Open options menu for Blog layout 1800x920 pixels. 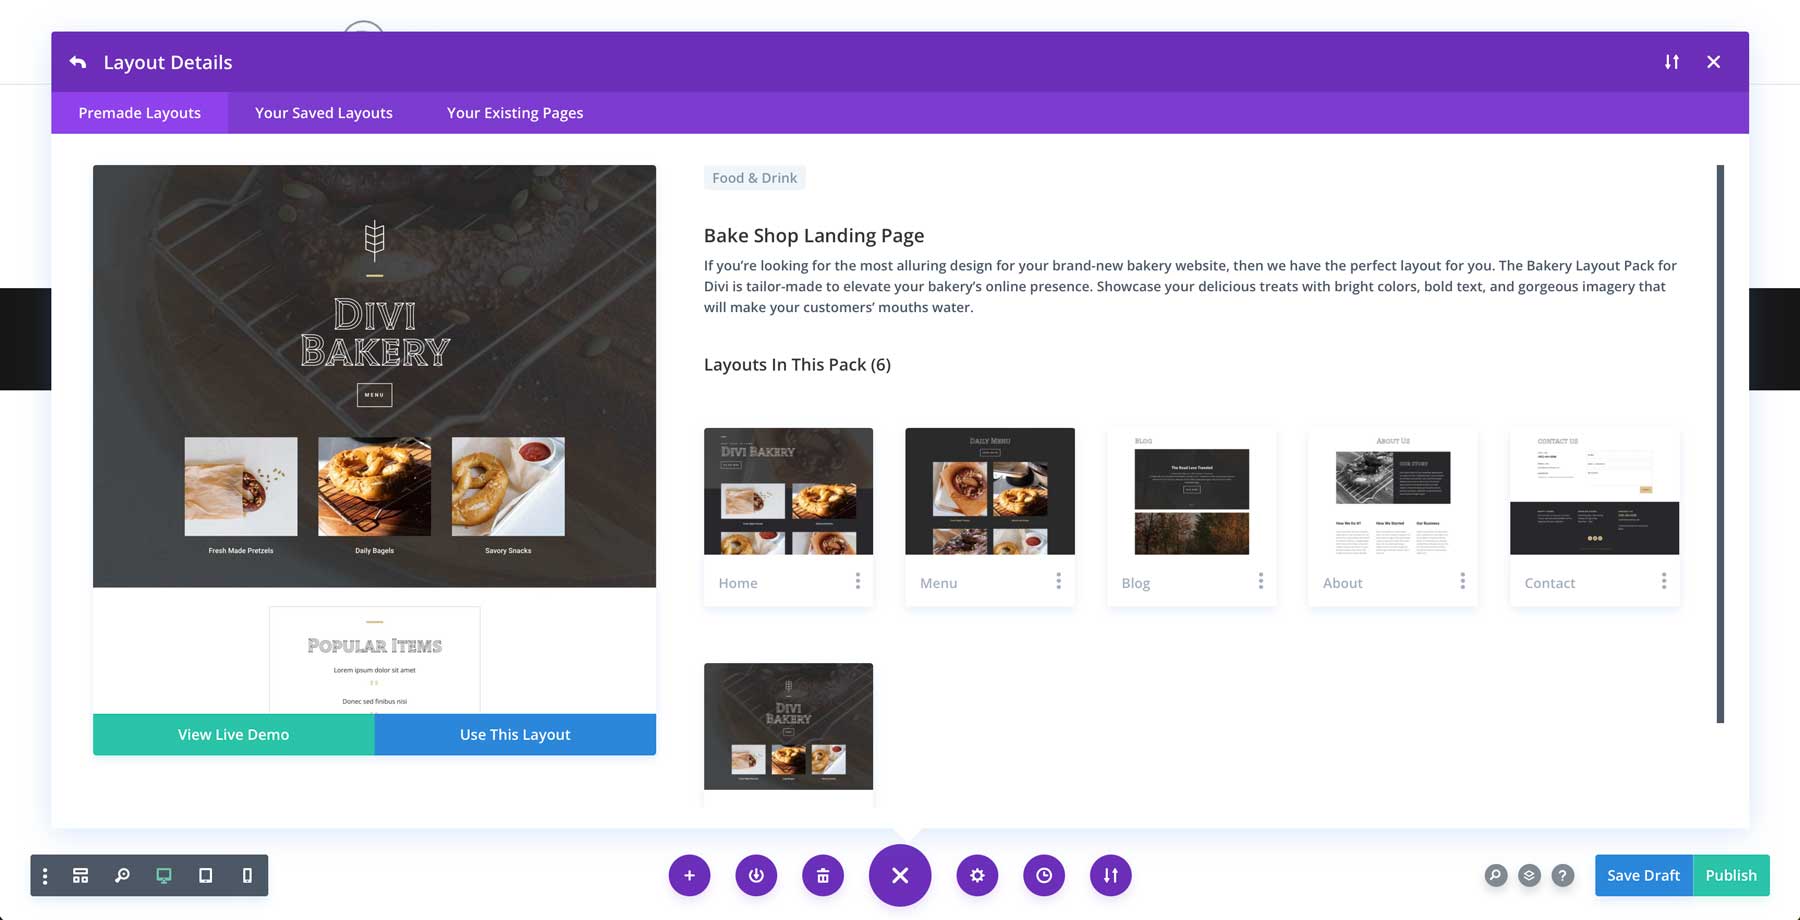[1261, 581]
